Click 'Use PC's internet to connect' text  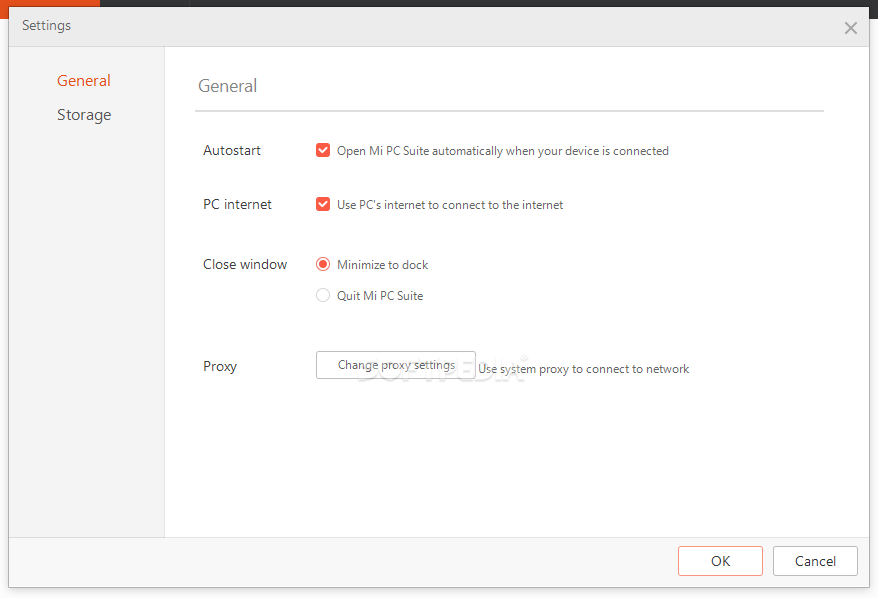(x=450, y=205)
